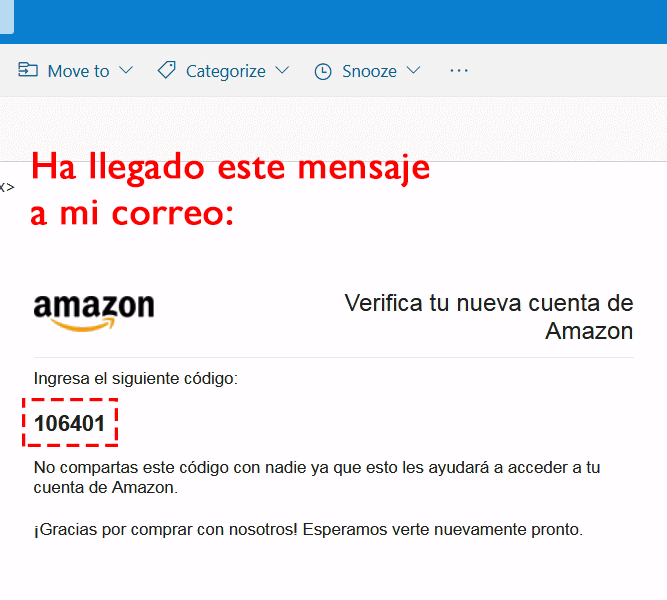Viewport: 667px width, 600px height.
Task: Click the Move to label
Action: [79, 71]
